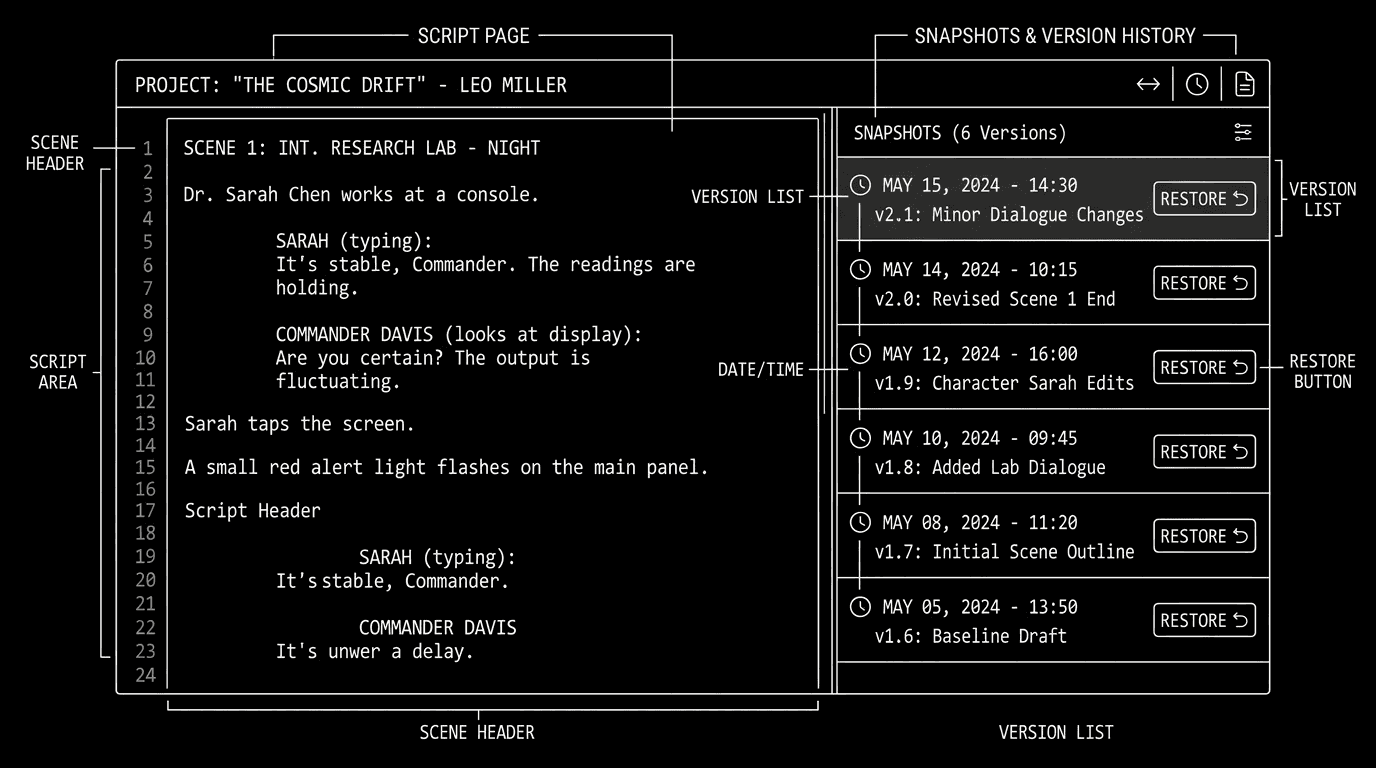The image size is (1376, 768).
Task: Expand the SNAPSHOTS (6 Versions) header
Action: tap(959, 132)
